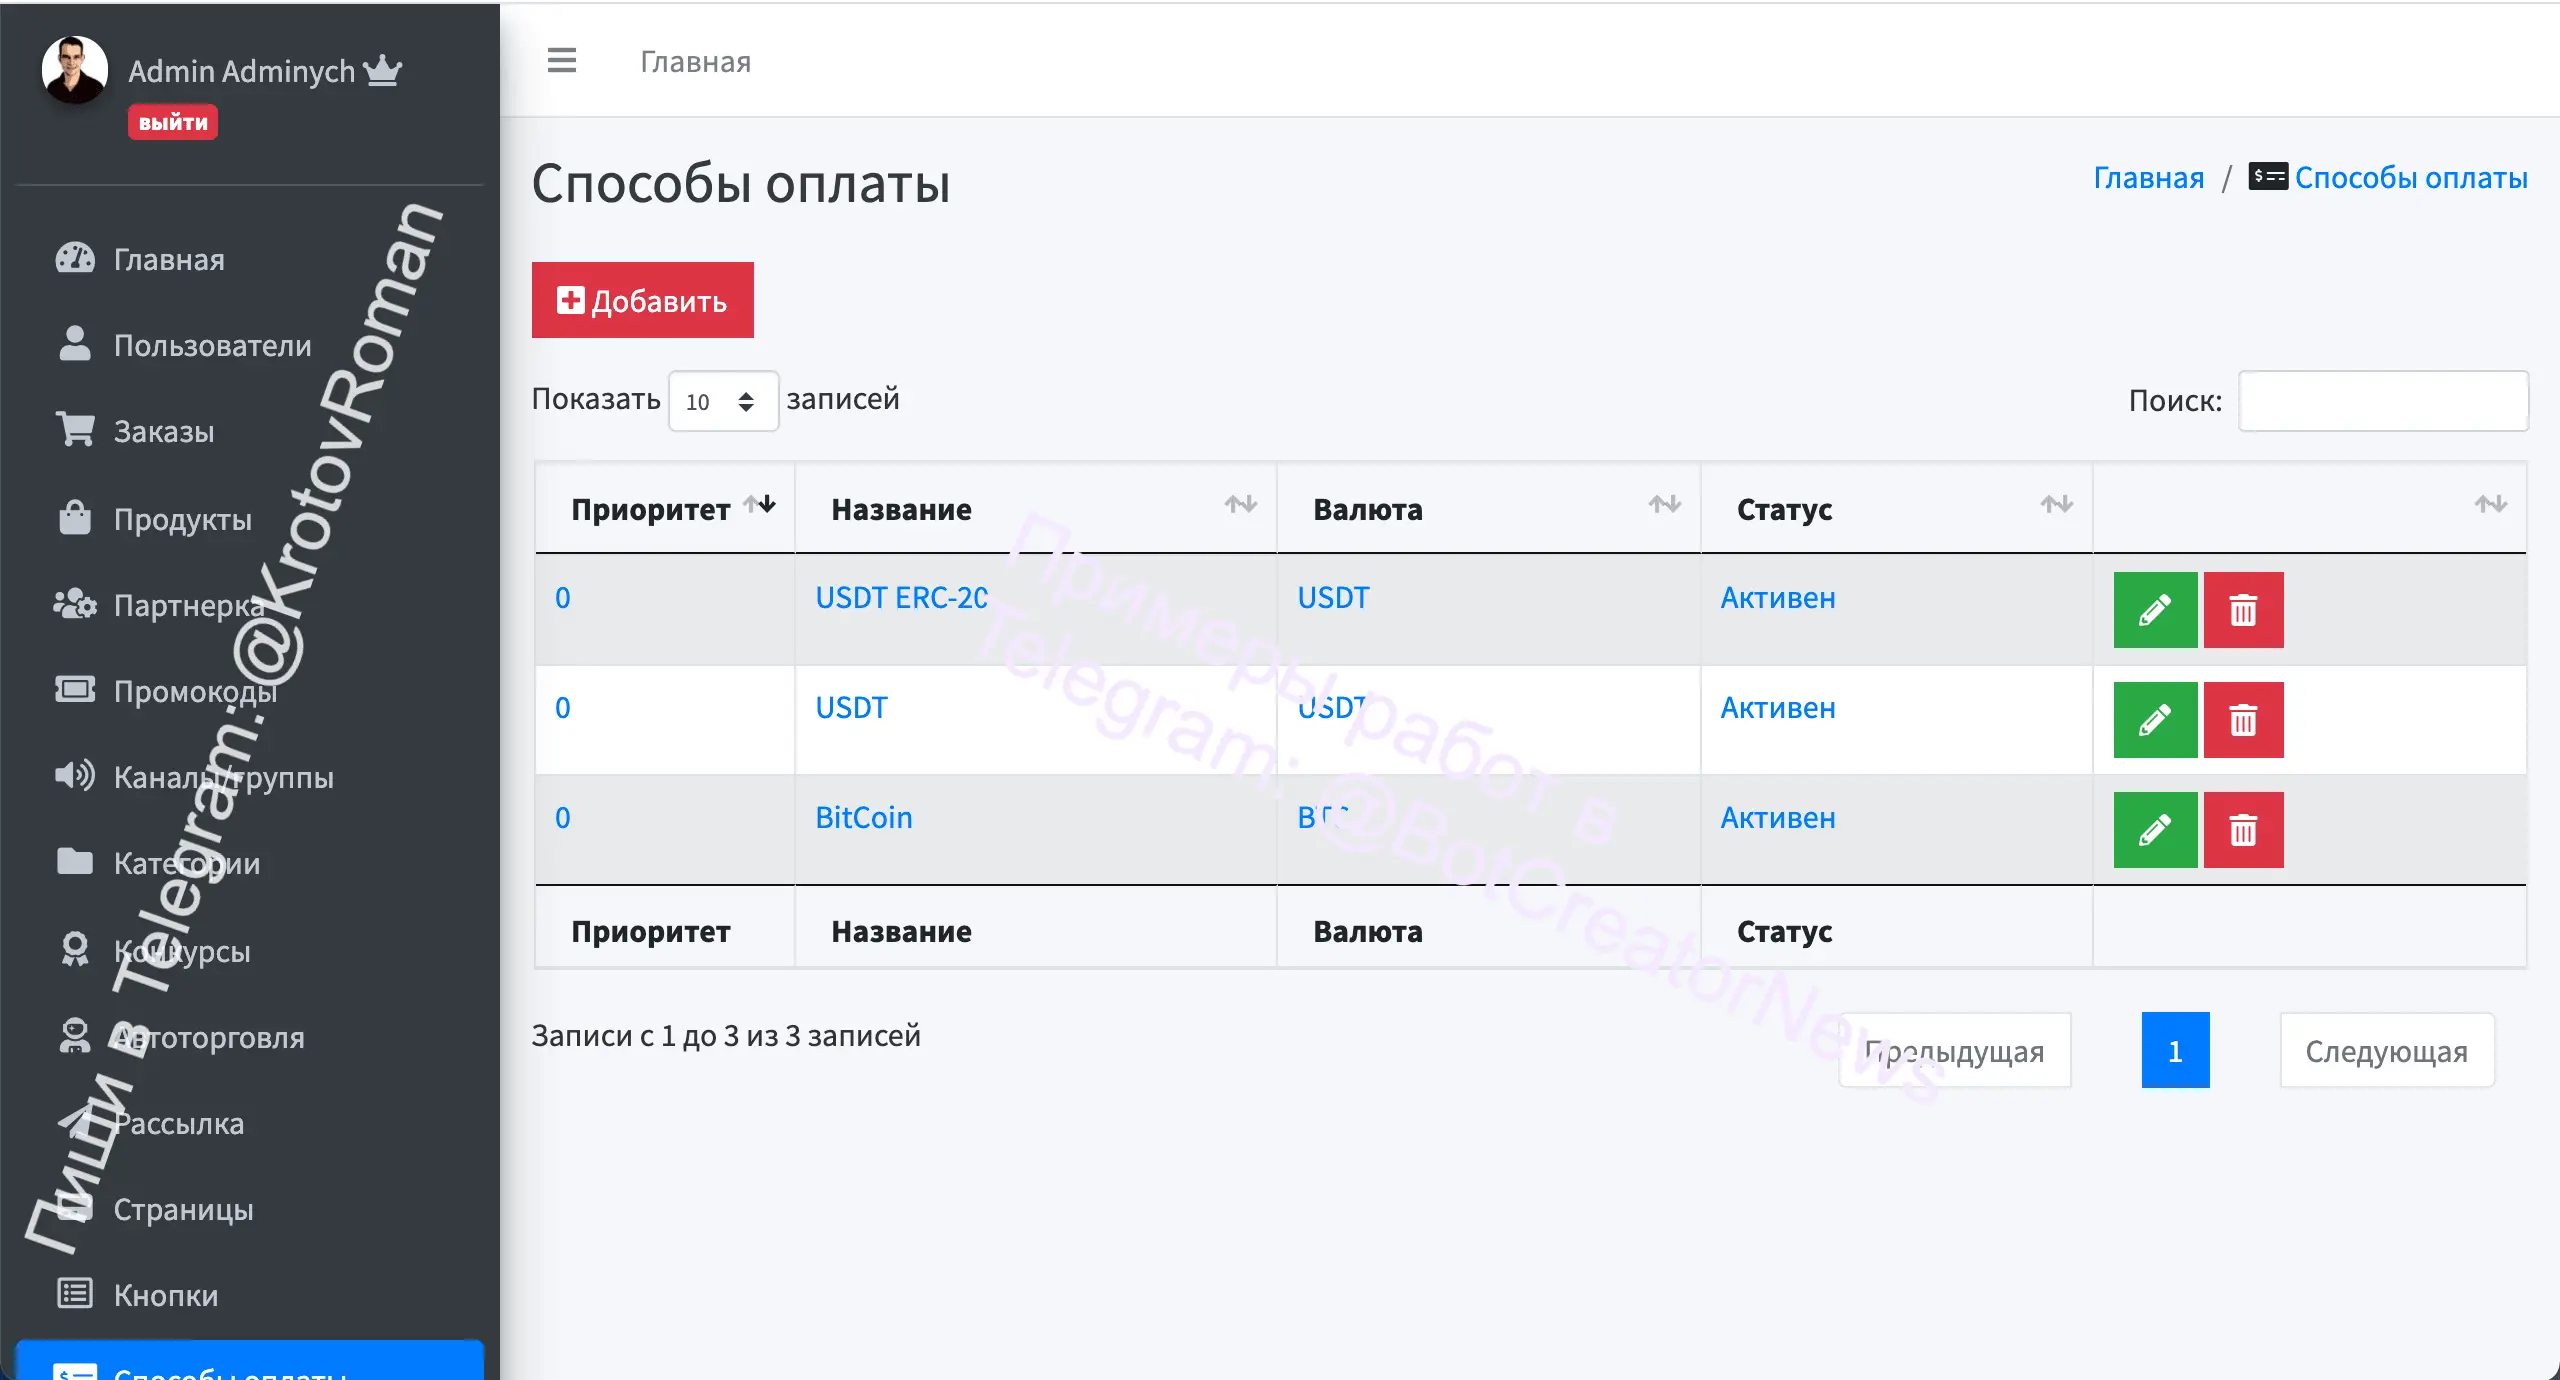Select Пользователи in the sidebar menu
This screenshot has width=2560, height=1380.
tap(213, 345)
